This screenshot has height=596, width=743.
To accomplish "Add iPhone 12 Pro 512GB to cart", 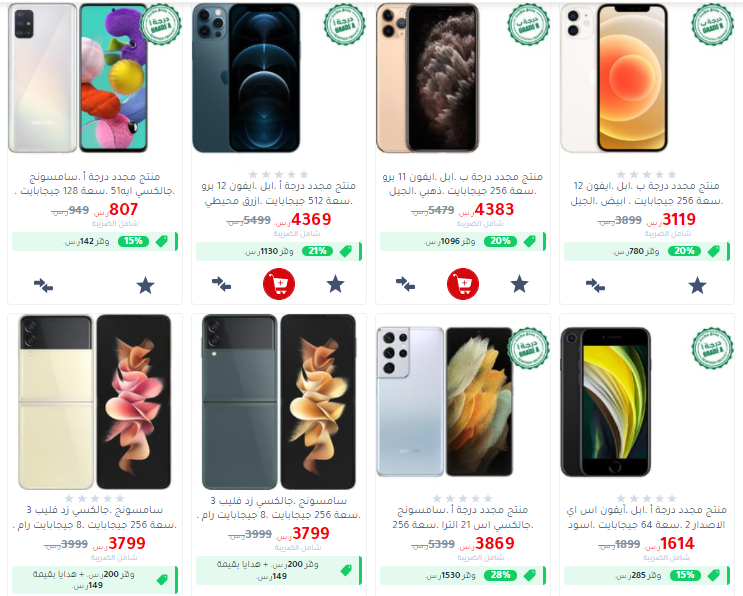I will point(279,284).
